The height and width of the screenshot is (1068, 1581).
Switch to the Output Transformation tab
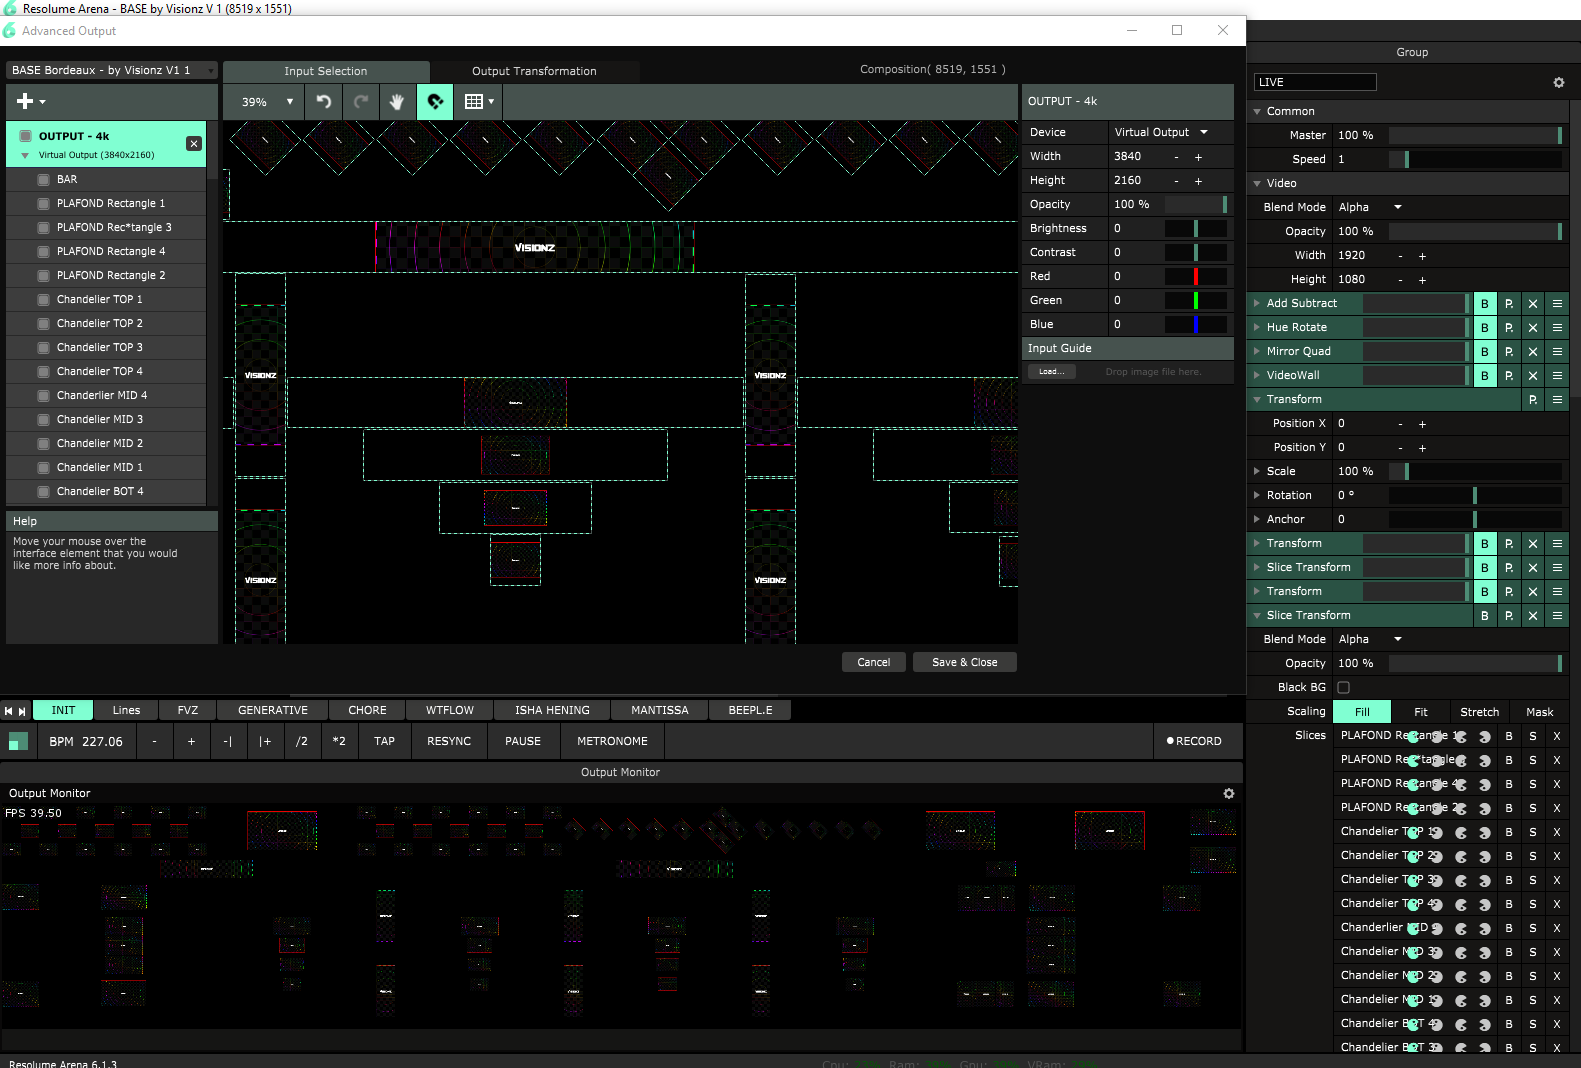pos(534,72)
